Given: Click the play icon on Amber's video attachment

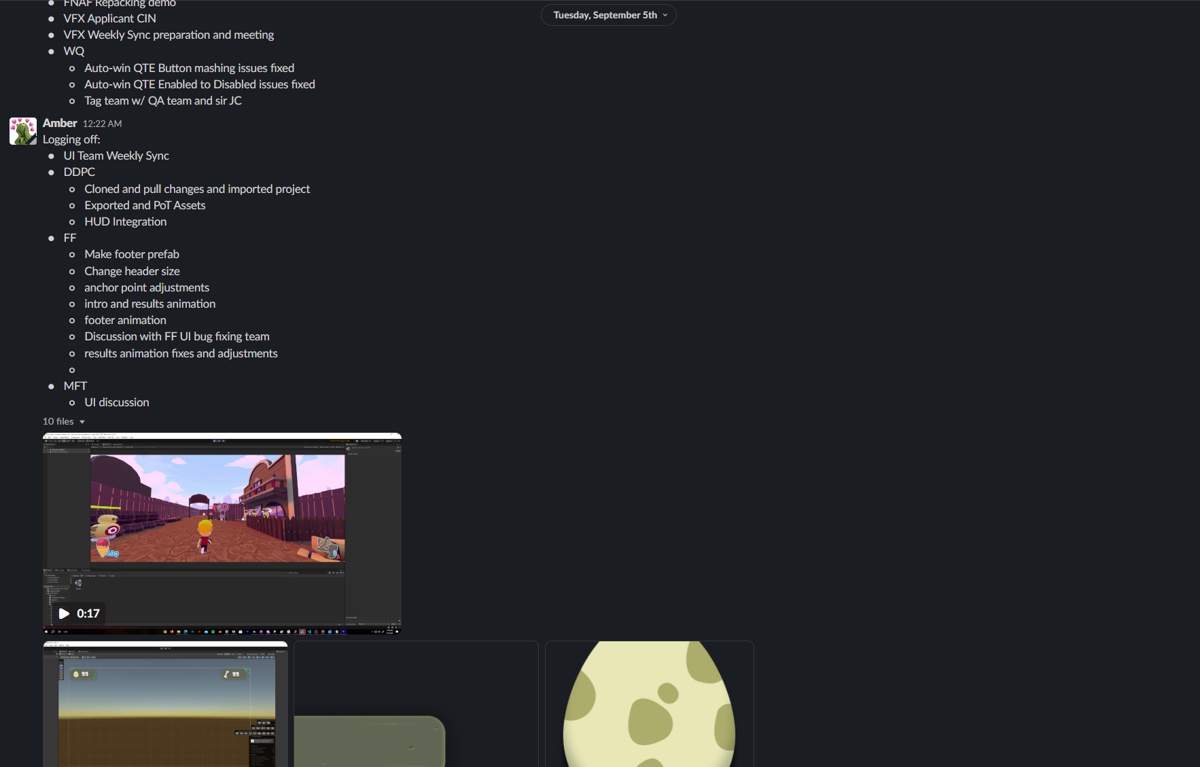Looking at the screenshot, I should [x=64, y=613].
